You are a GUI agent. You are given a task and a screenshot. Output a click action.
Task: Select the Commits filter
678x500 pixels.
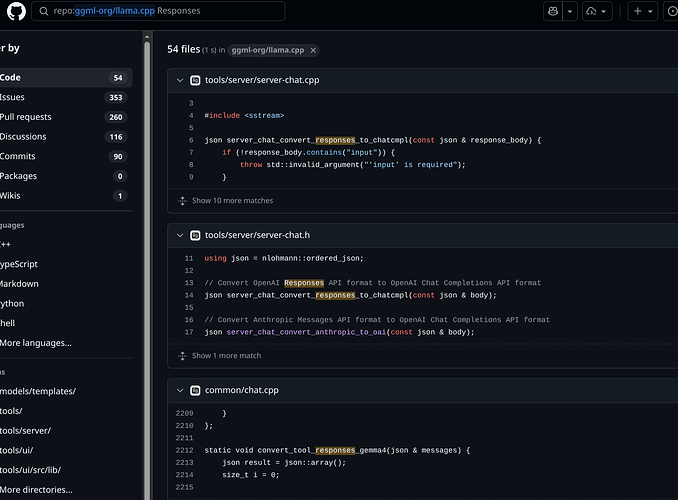tap(65, 156)
